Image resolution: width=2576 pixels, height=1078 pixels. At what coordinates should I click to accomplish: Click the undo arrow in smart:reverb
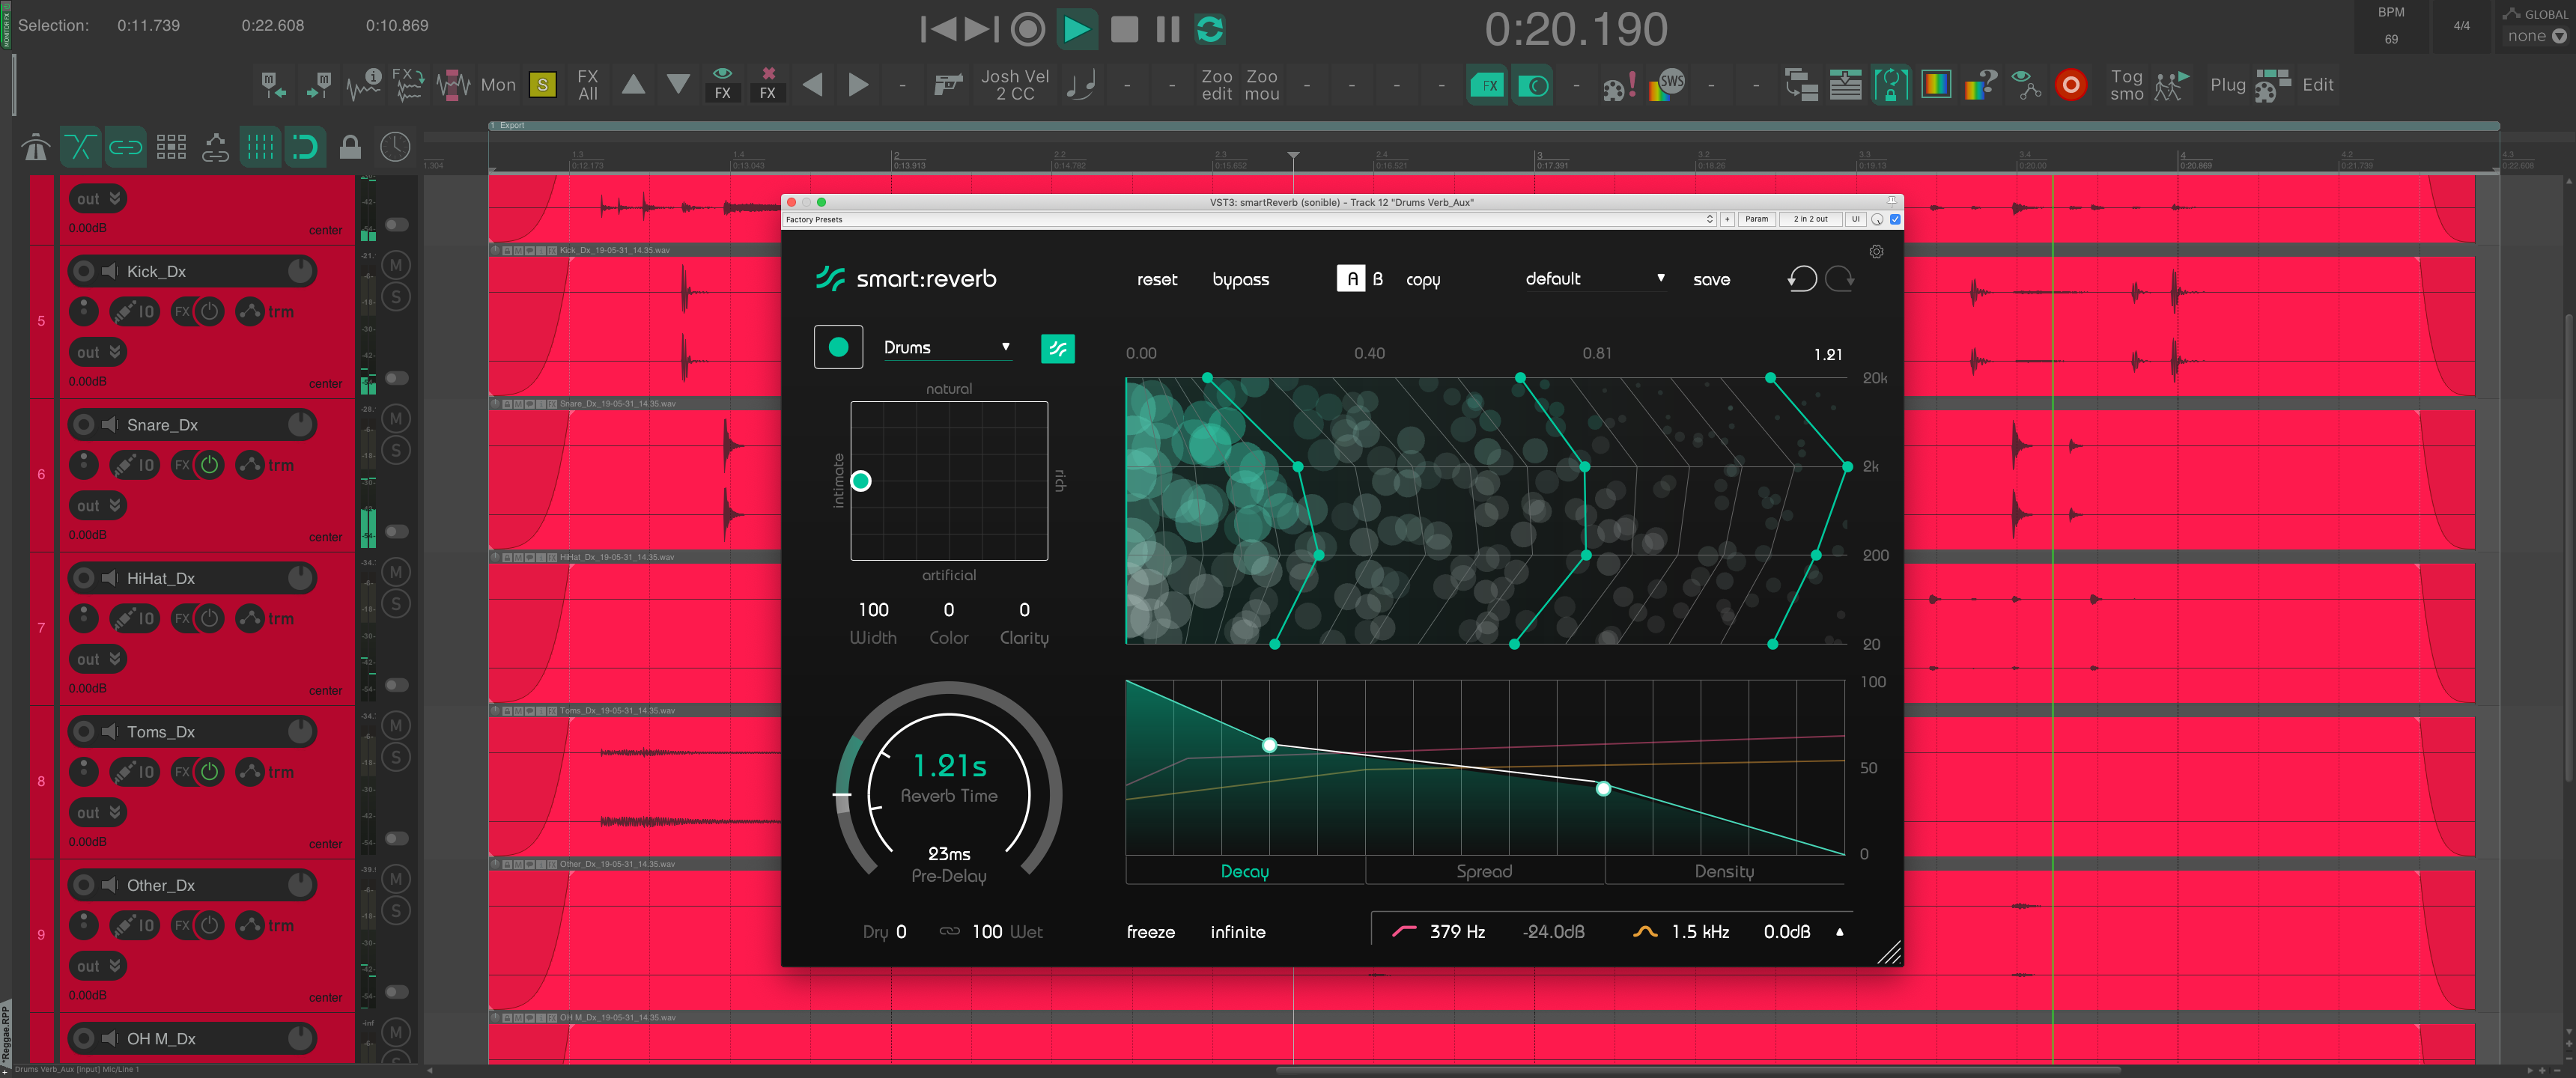[1802, 279]
